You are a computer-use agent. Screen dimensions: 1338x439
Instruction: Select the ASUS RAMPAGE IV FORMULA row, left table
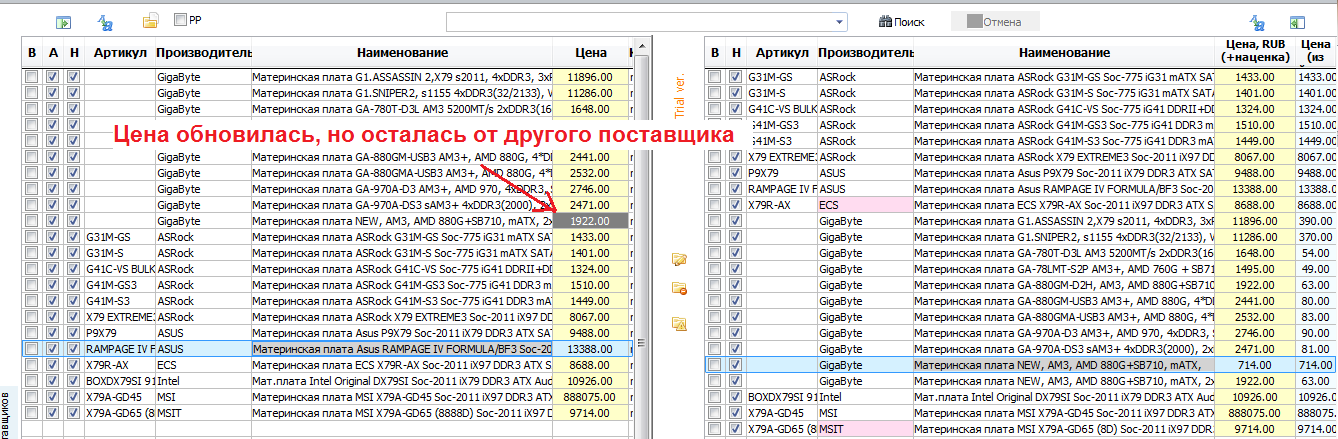pyautogui.click(x=326, y=349)
